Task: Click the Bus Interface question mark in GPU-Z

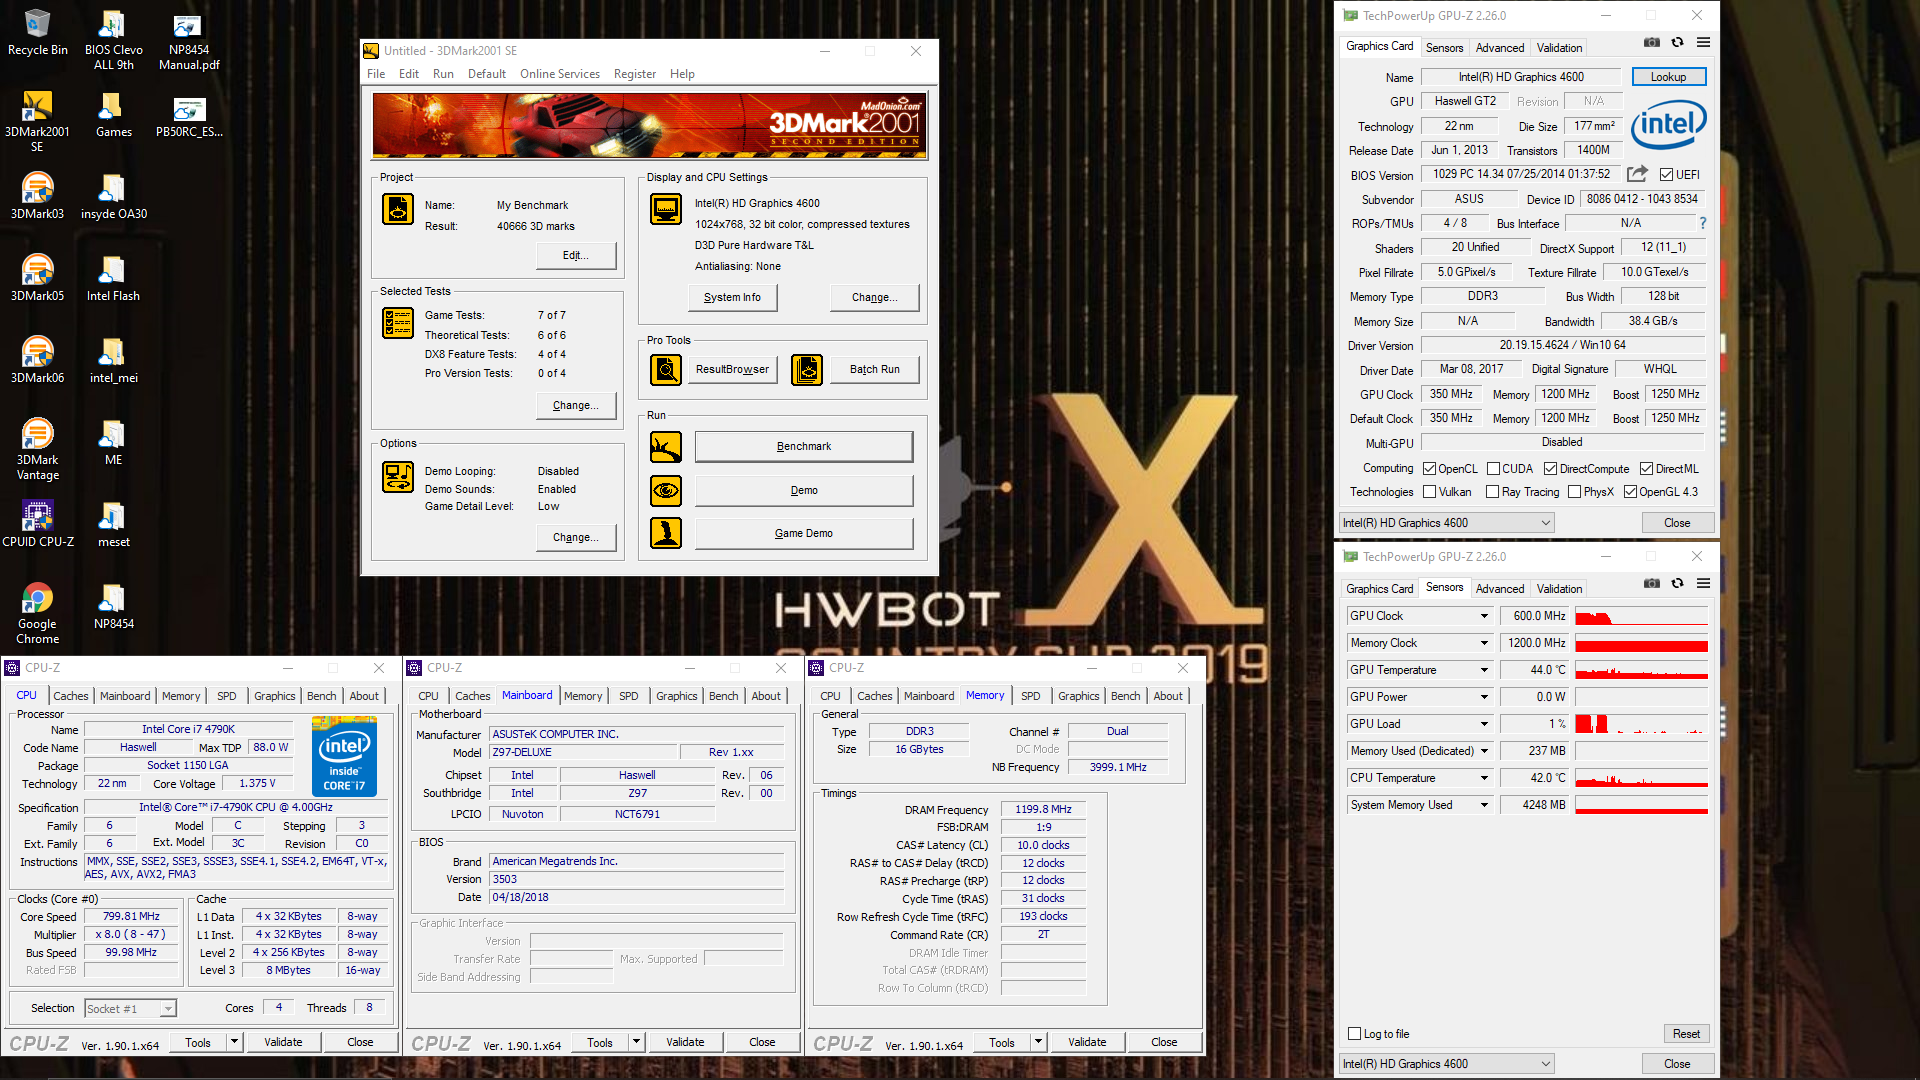Action: pyautogui.click(x=1703, y=223)
